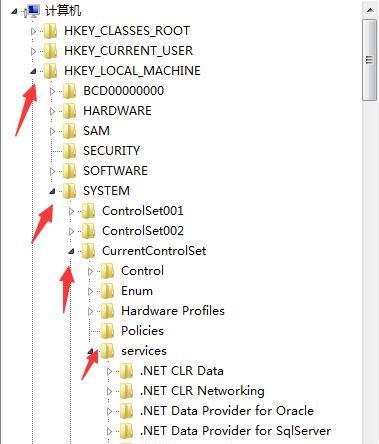Select the ControlSet002 label
The width and height of the screenshot is (379, 444).
143,231
